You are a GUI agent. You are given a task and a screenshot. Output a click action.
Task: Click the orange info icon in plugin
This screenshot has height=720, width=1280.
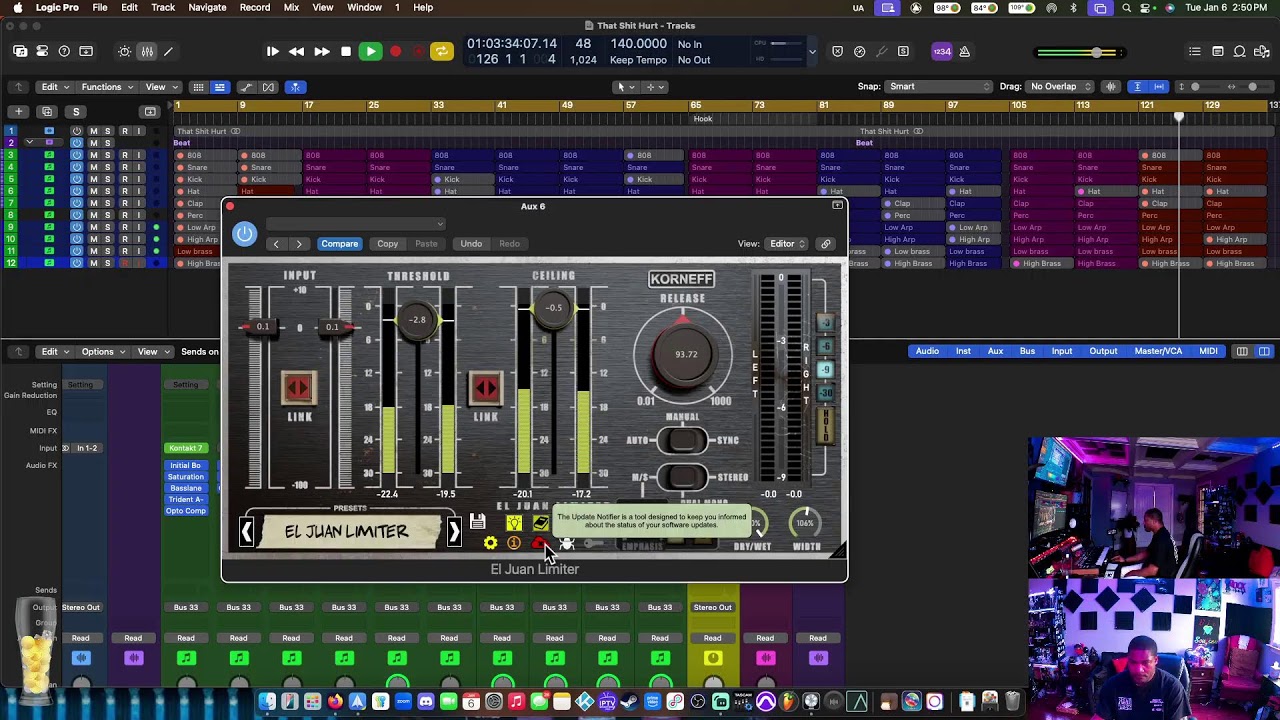[x=514, y=543]
